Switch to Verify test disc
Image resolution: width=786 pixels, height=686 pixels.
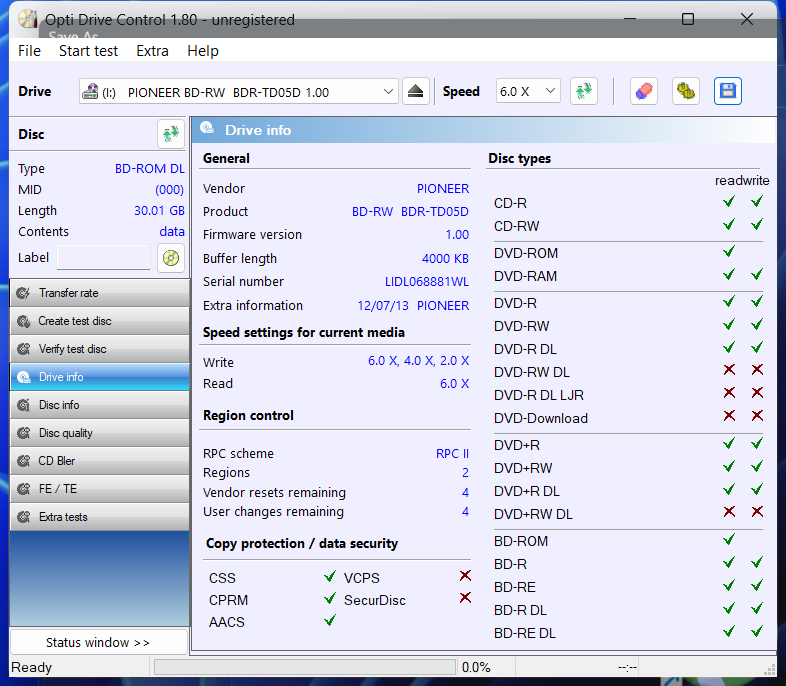point(100,349)
